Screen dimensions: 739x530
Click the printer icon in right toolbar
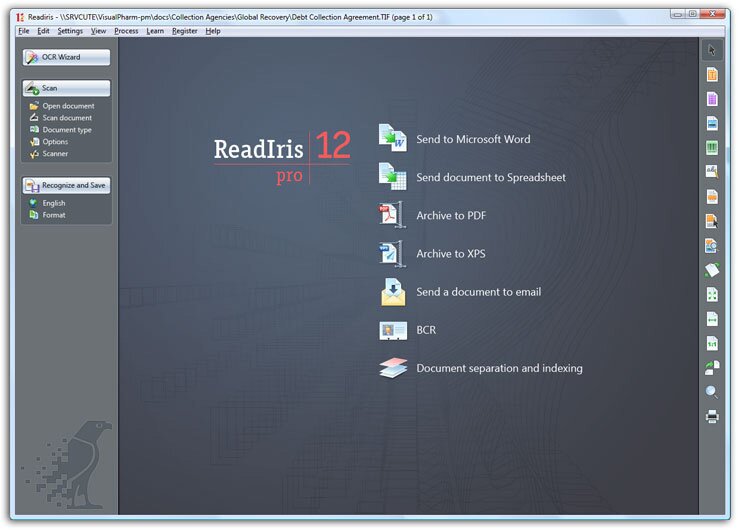click(x=712, y=416)
